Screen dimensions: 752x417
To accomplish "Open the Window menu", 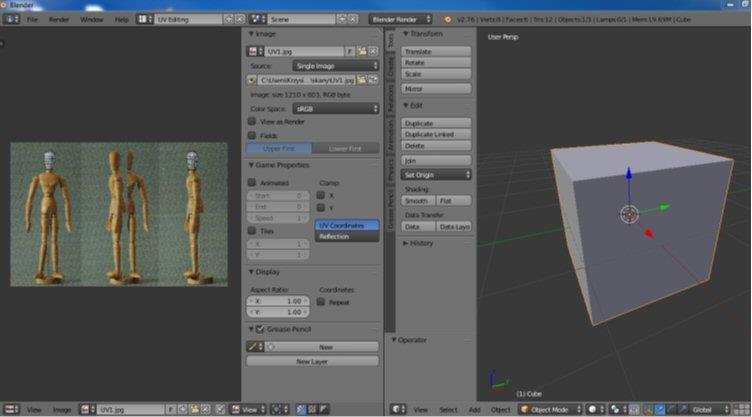I will click(x=92, y=20).
